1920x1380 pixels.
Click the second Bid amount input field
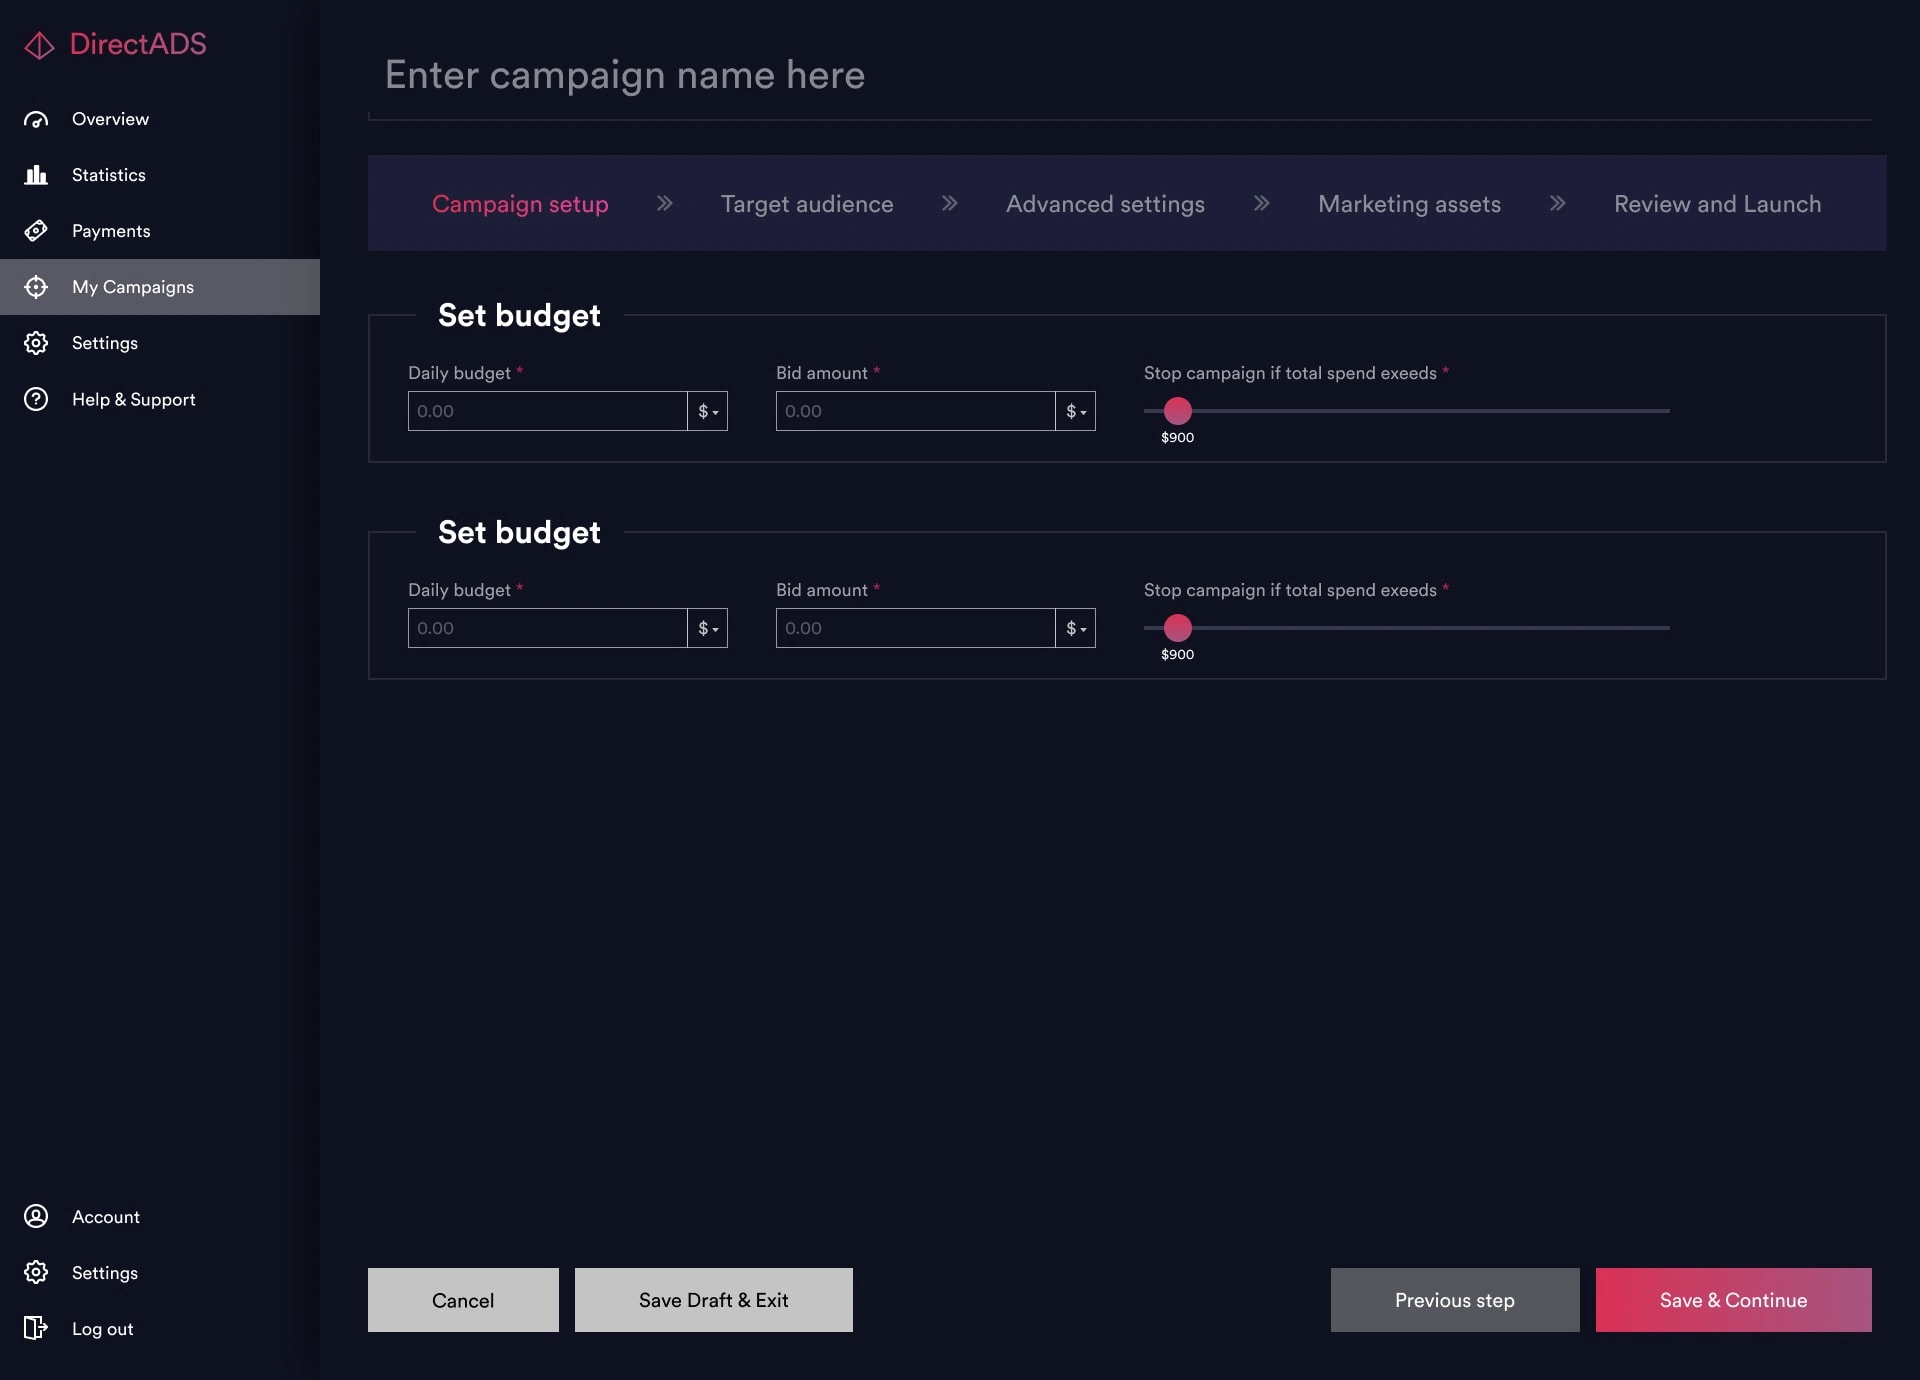[915, 628]
